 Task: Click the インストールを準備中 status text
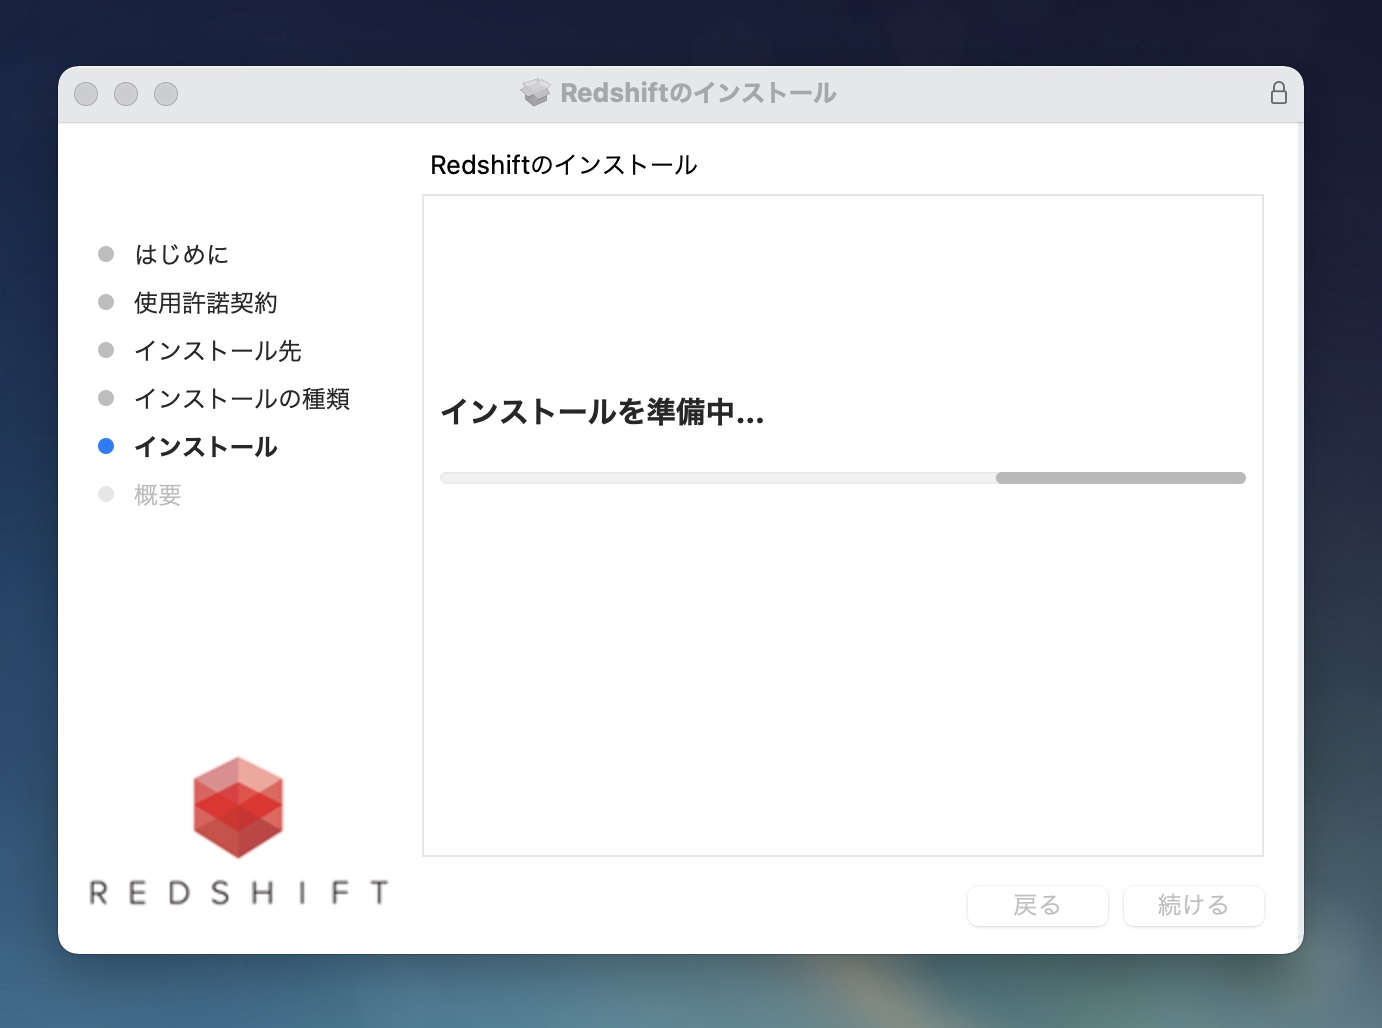click(602, 412)
